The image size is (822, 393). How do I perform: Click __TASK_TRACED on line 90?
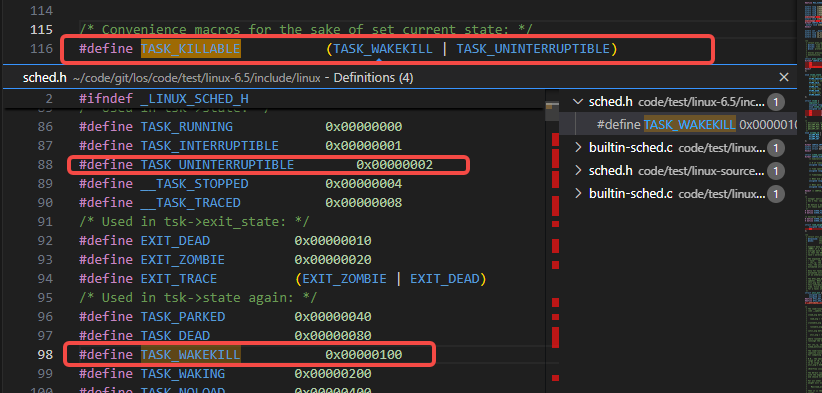point(190,203)
